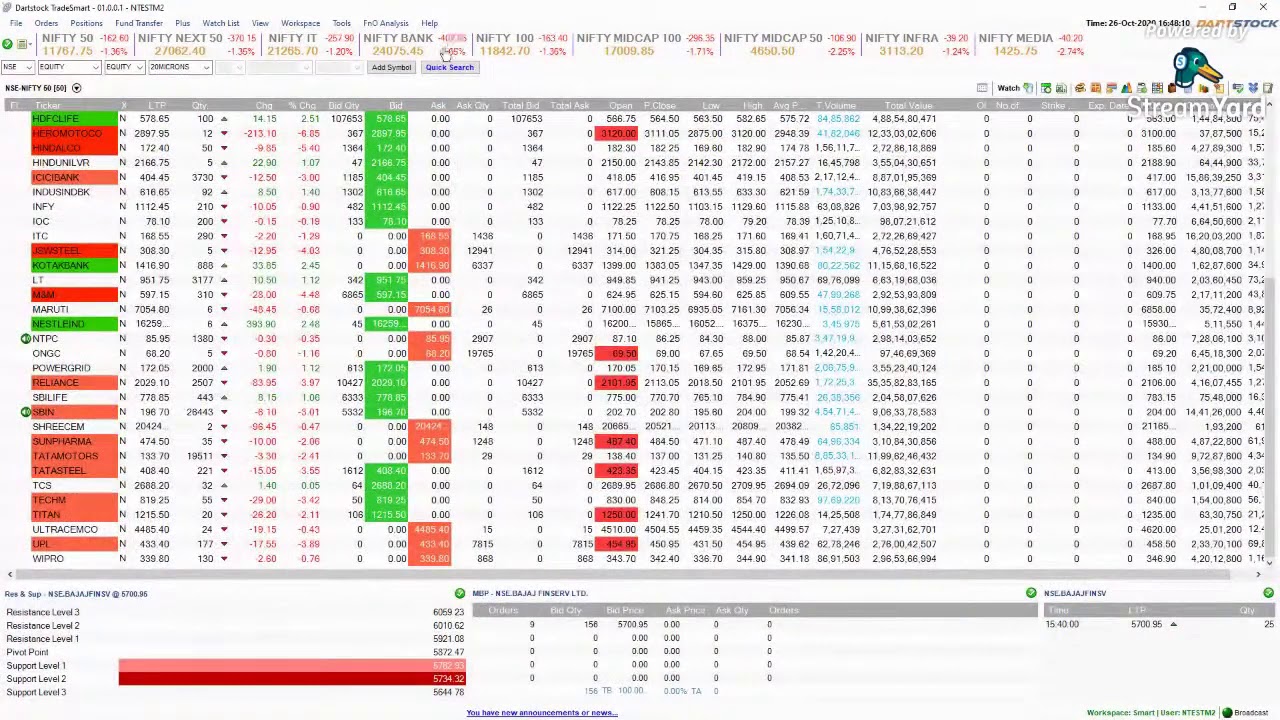This screenshot has height=720, width=1280.
Task: Click the horizontal scrollbar right arrow
Action: pyautogui.click(x=1258, y=574)
